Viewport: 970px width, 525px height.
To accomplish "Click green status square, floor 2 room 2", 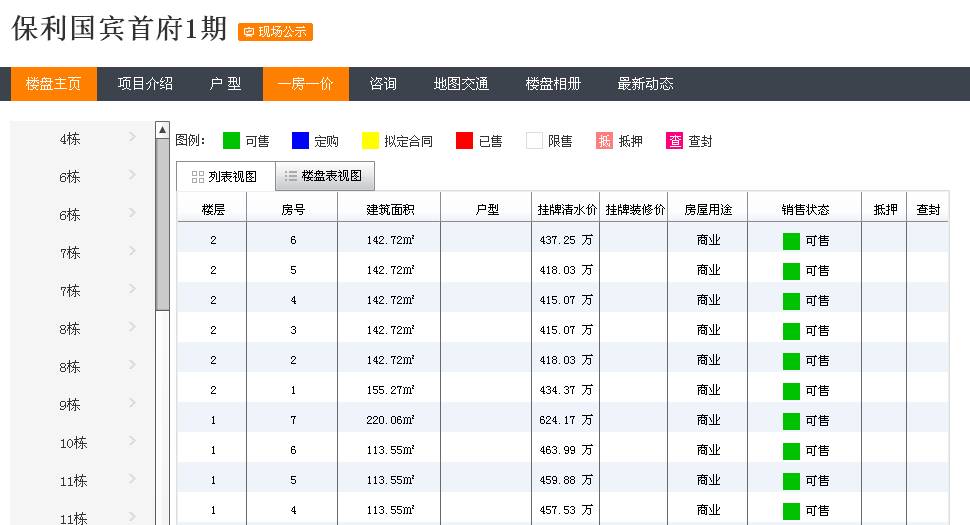I will [x=791, y=361].
